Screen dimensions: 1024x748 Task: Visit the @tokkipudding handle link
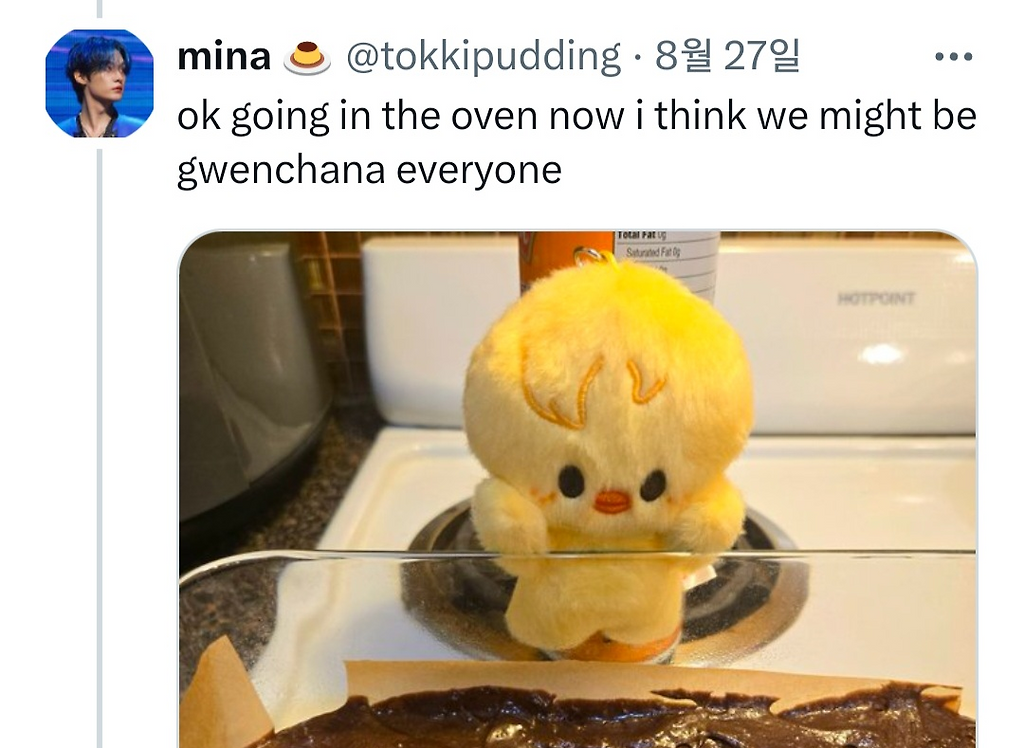(x=483, y=57)
